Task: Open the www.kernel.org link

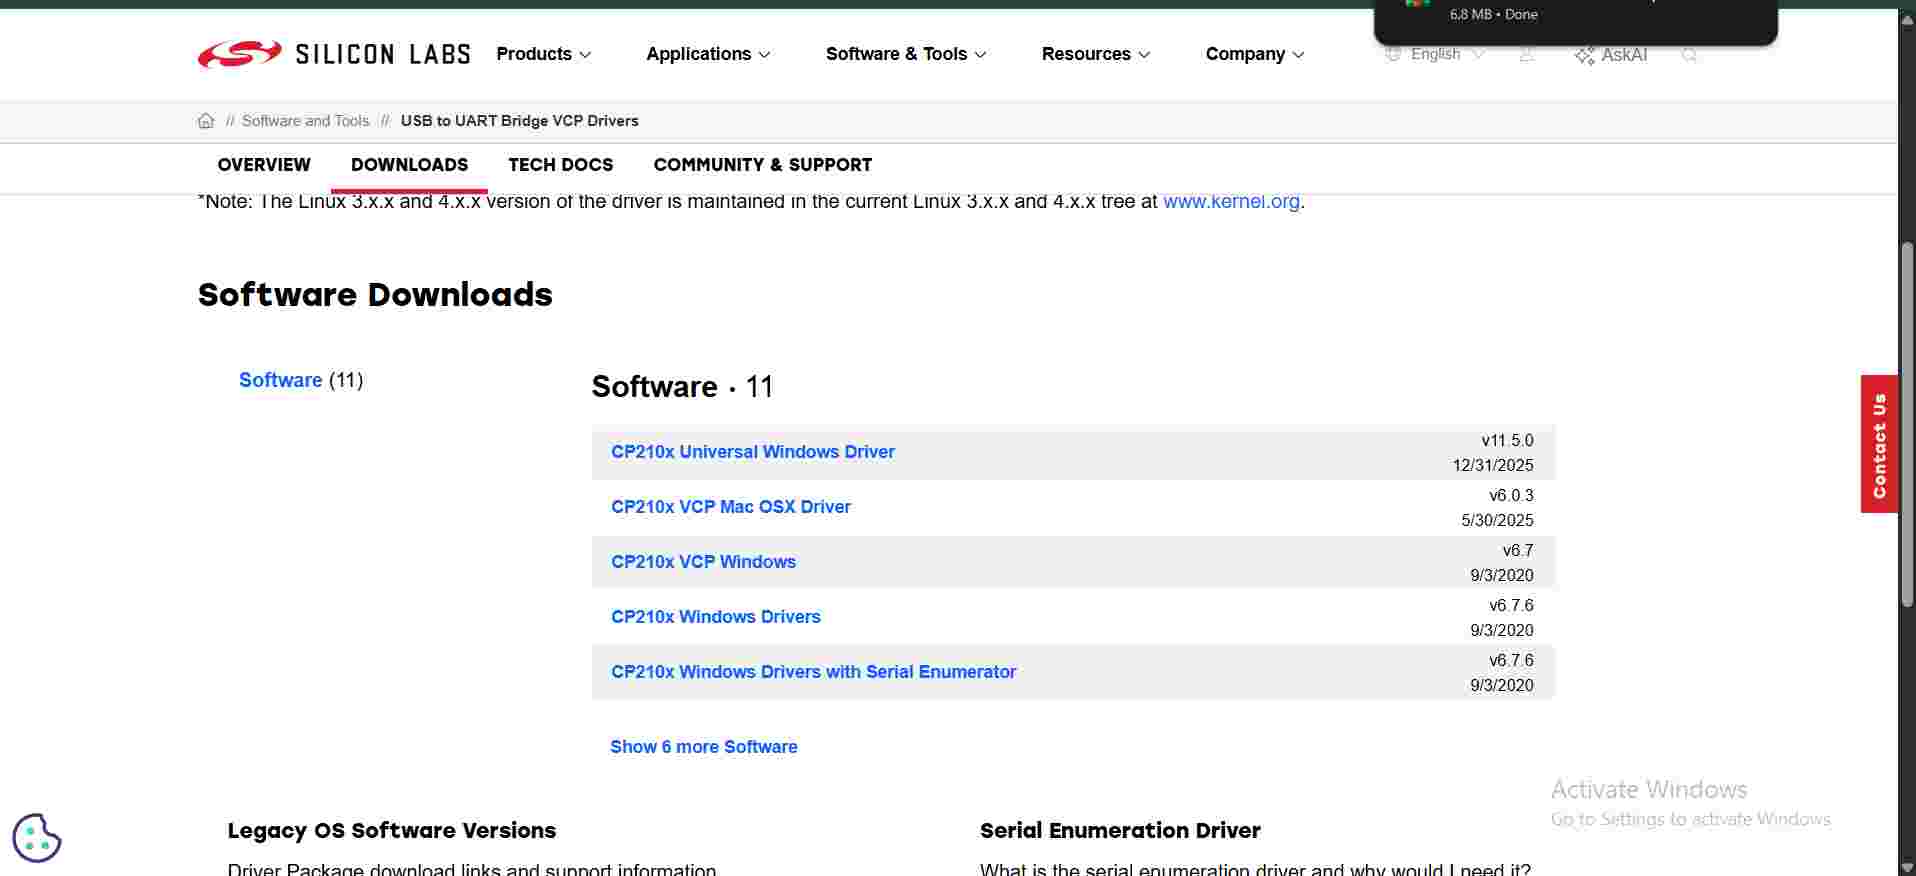Action: point(1231,201)
